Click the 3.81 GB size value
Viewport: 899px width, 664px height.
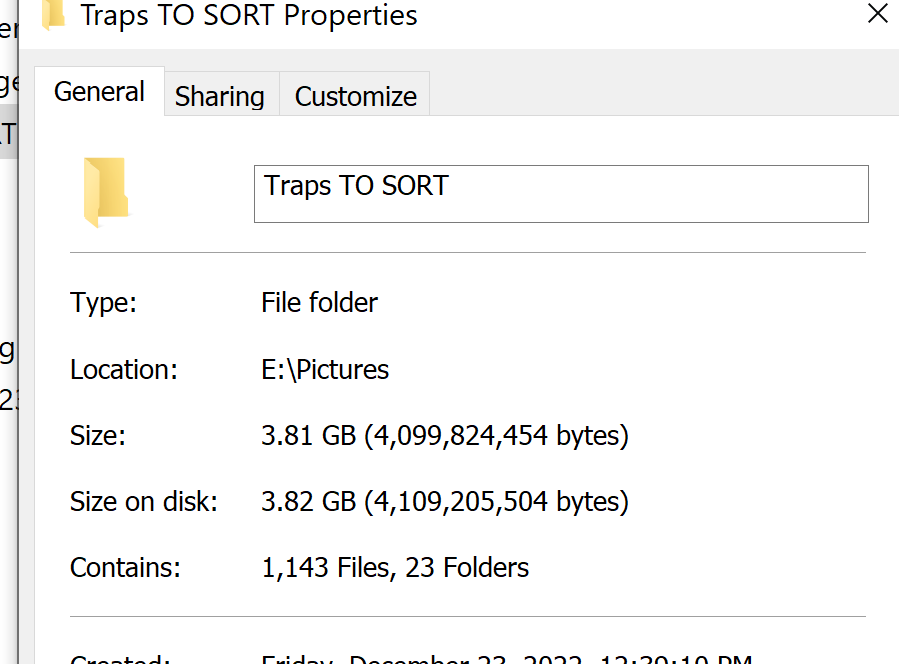tap(307, 435)
